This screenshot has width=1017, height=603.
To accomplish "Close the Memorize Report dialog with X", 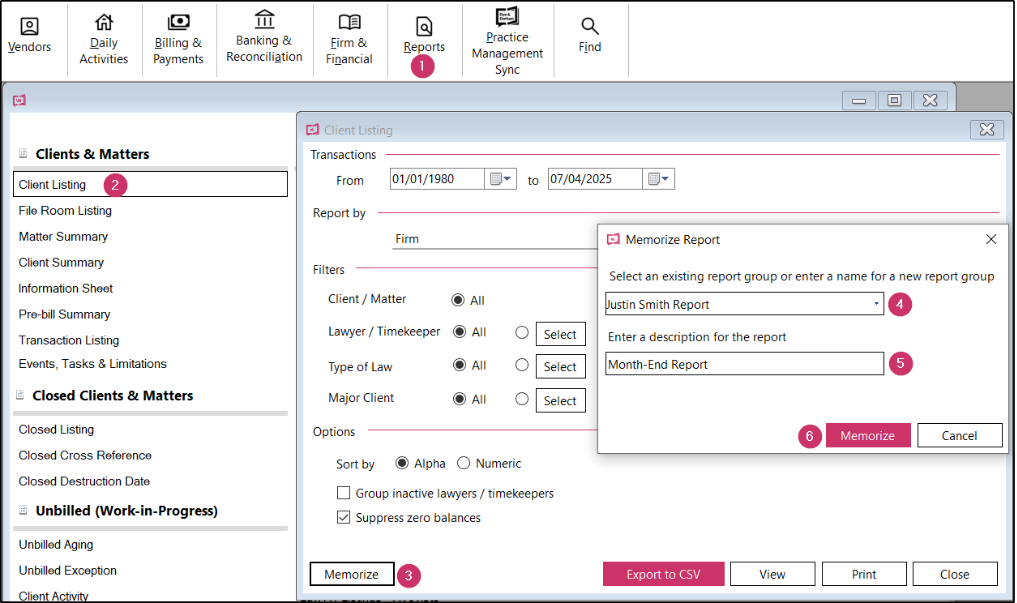I will 991,239.
